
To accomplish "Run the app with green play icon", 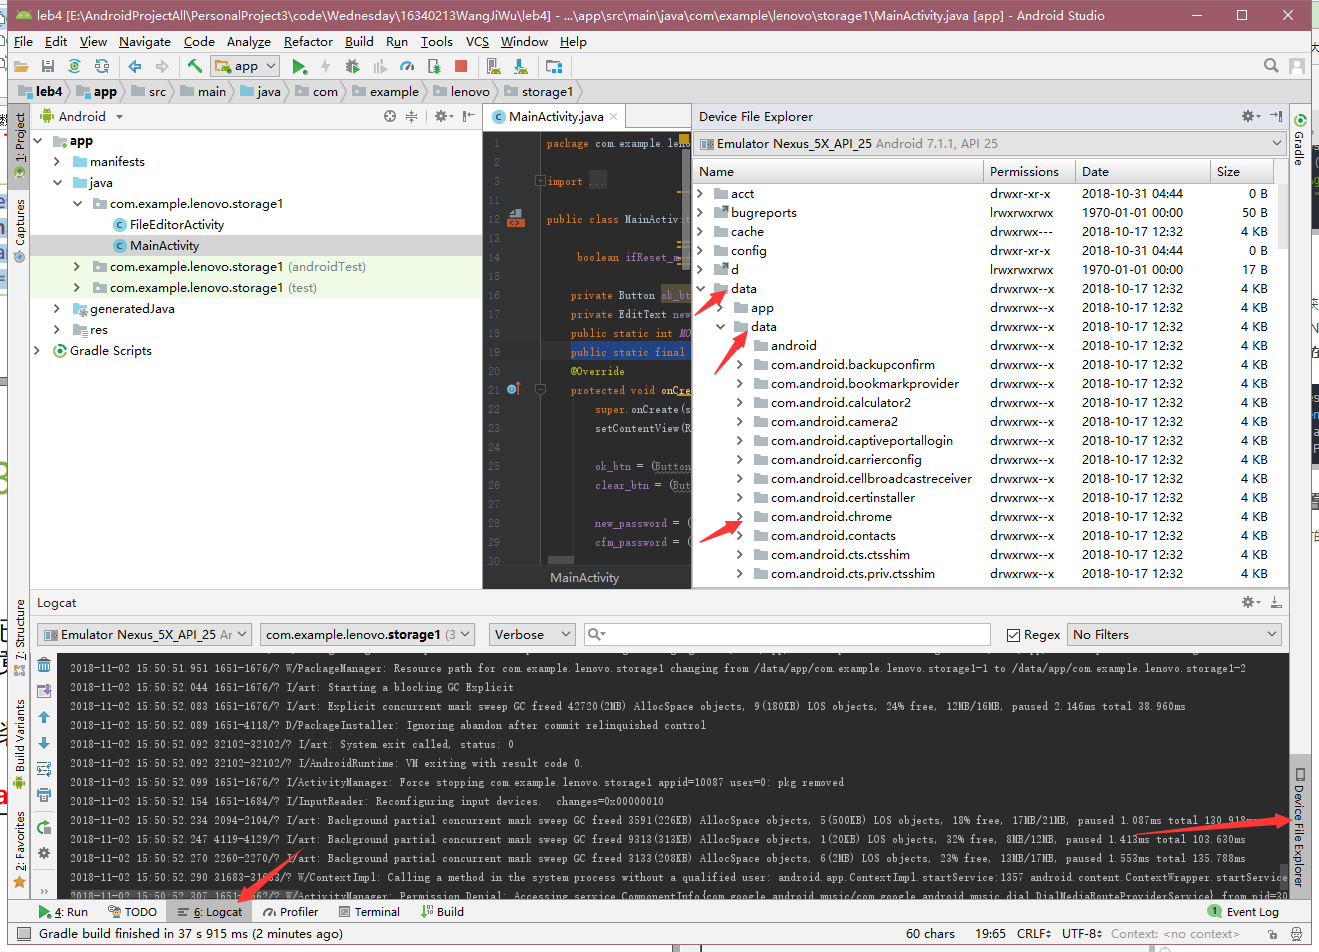I will [299, 66].
